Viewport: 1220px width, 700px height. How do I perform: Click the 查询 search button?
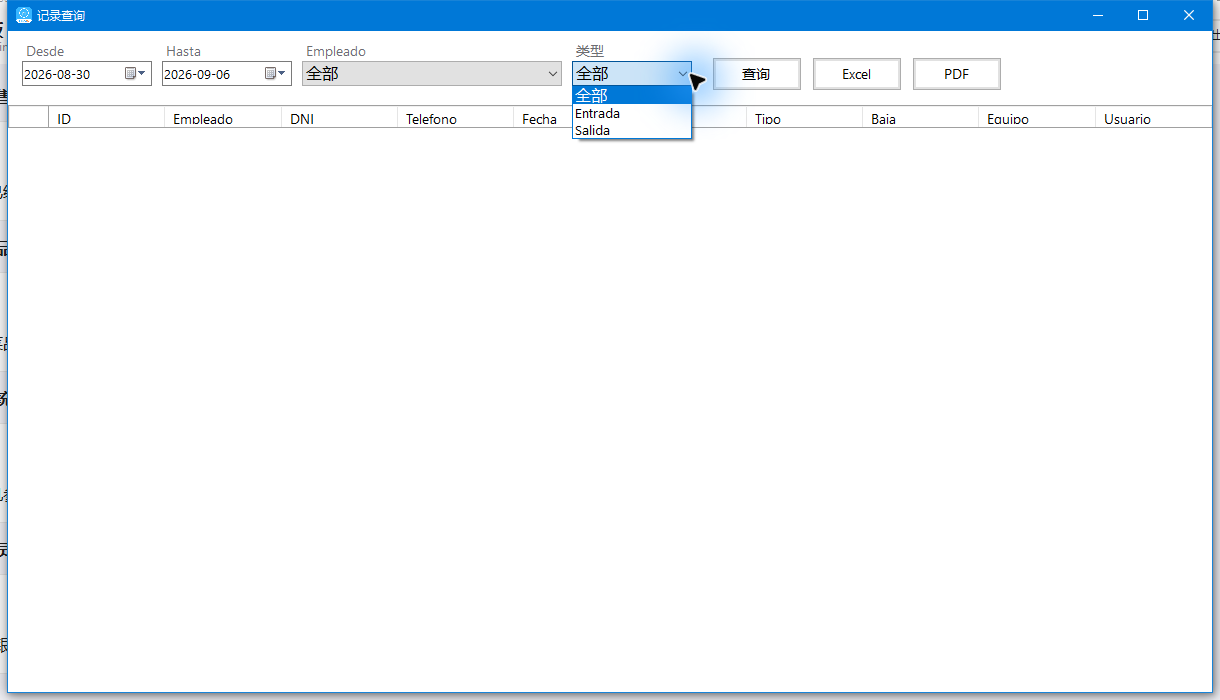coord(756,74)
